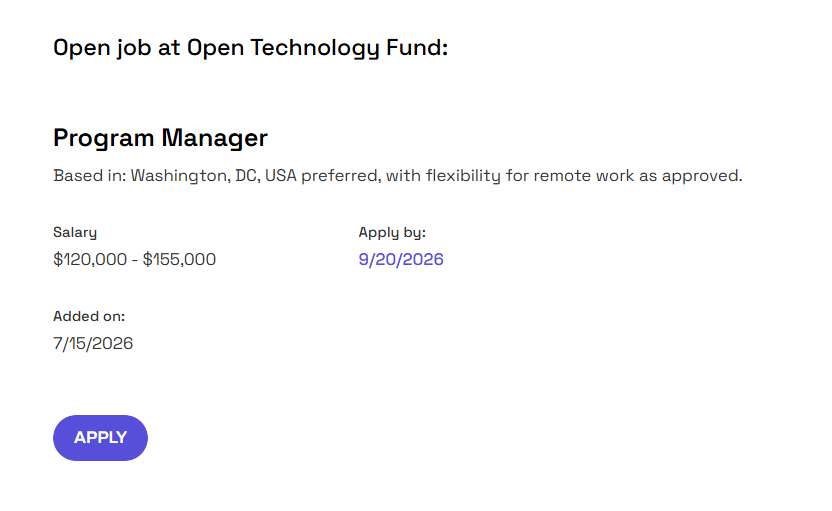Select the 7/15/2026 added-on date
The width and height of the screenshot is (832, 511).
[93, 343]
